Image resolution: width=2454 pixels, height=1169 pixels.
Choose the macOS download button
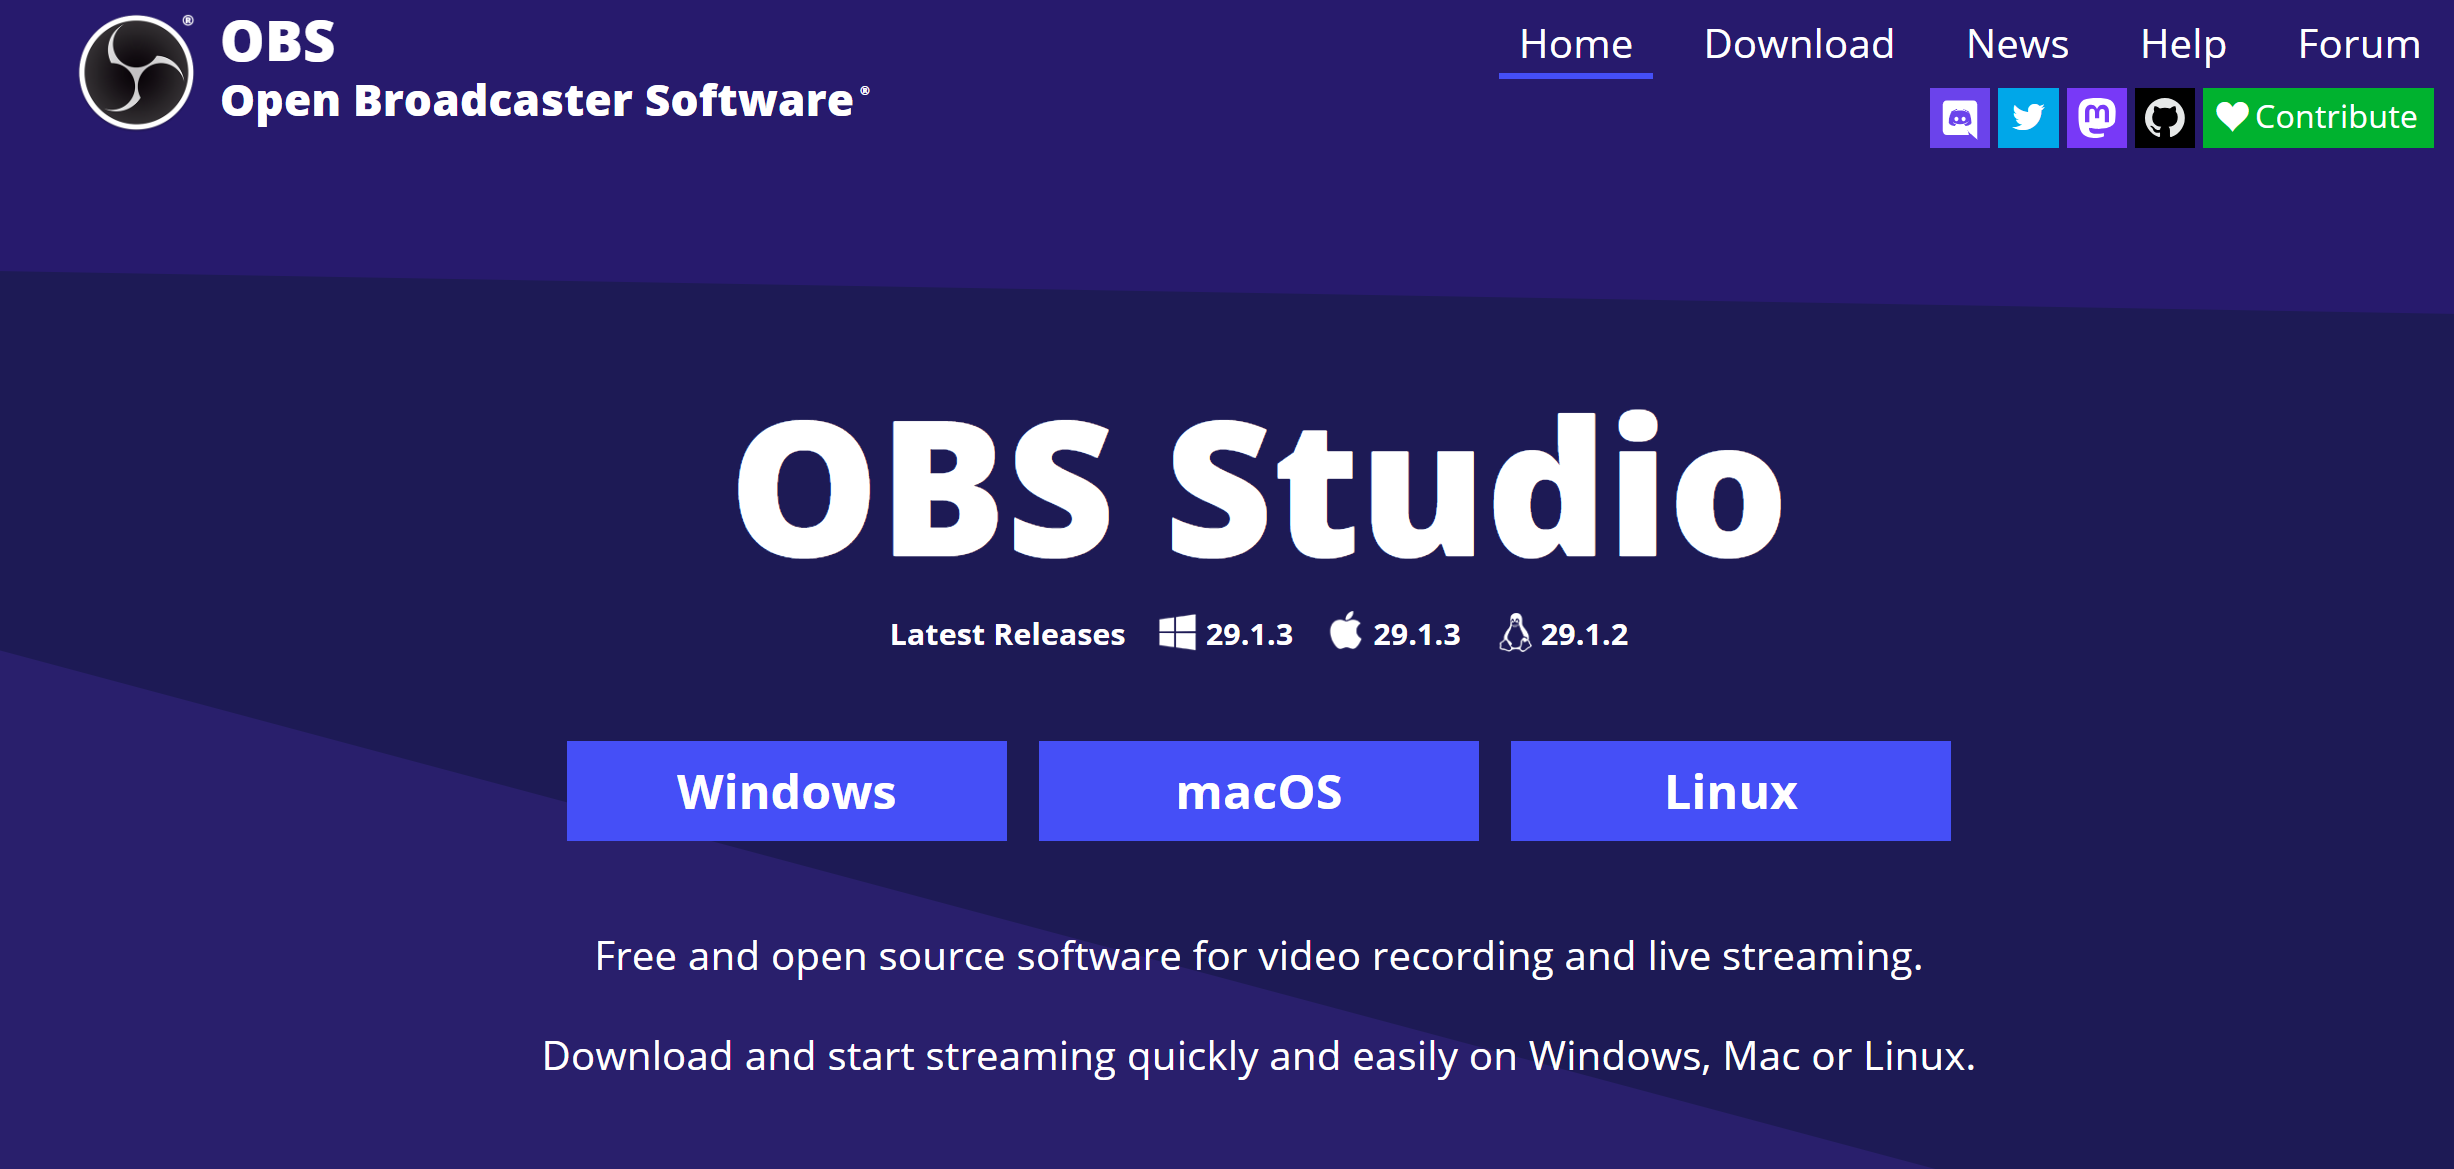[x=1259, y=791]
